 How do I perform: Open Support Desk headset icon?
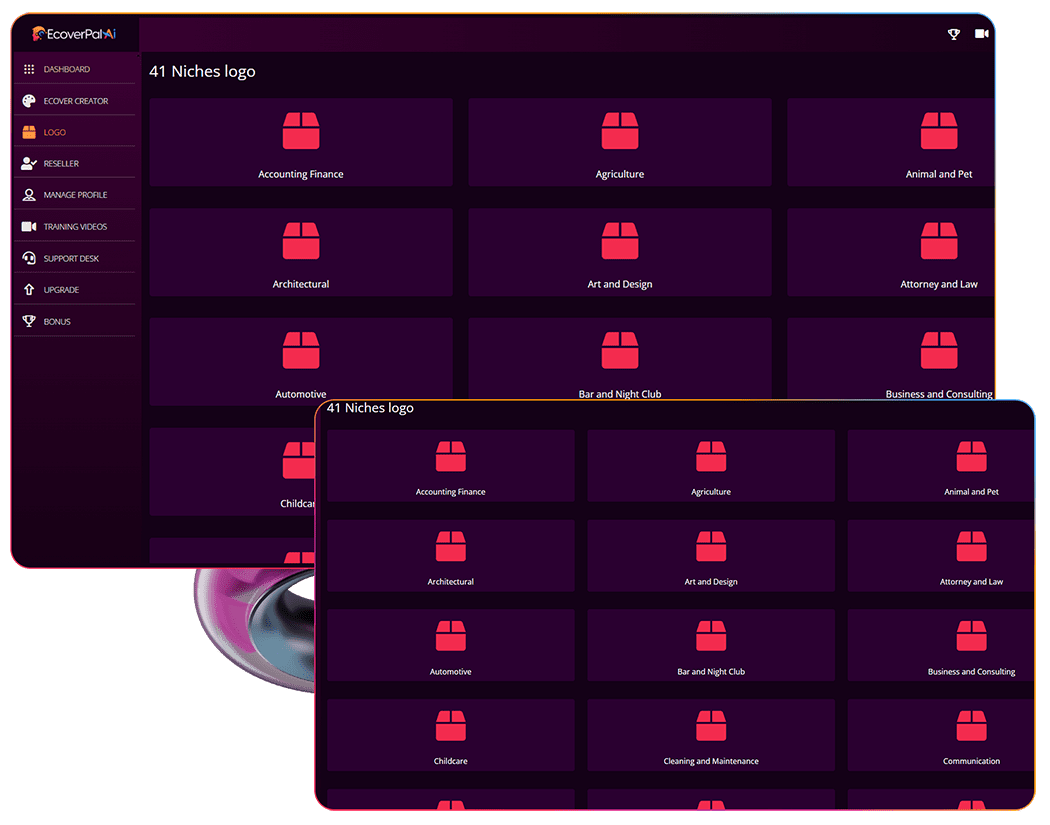click(29, 258)
